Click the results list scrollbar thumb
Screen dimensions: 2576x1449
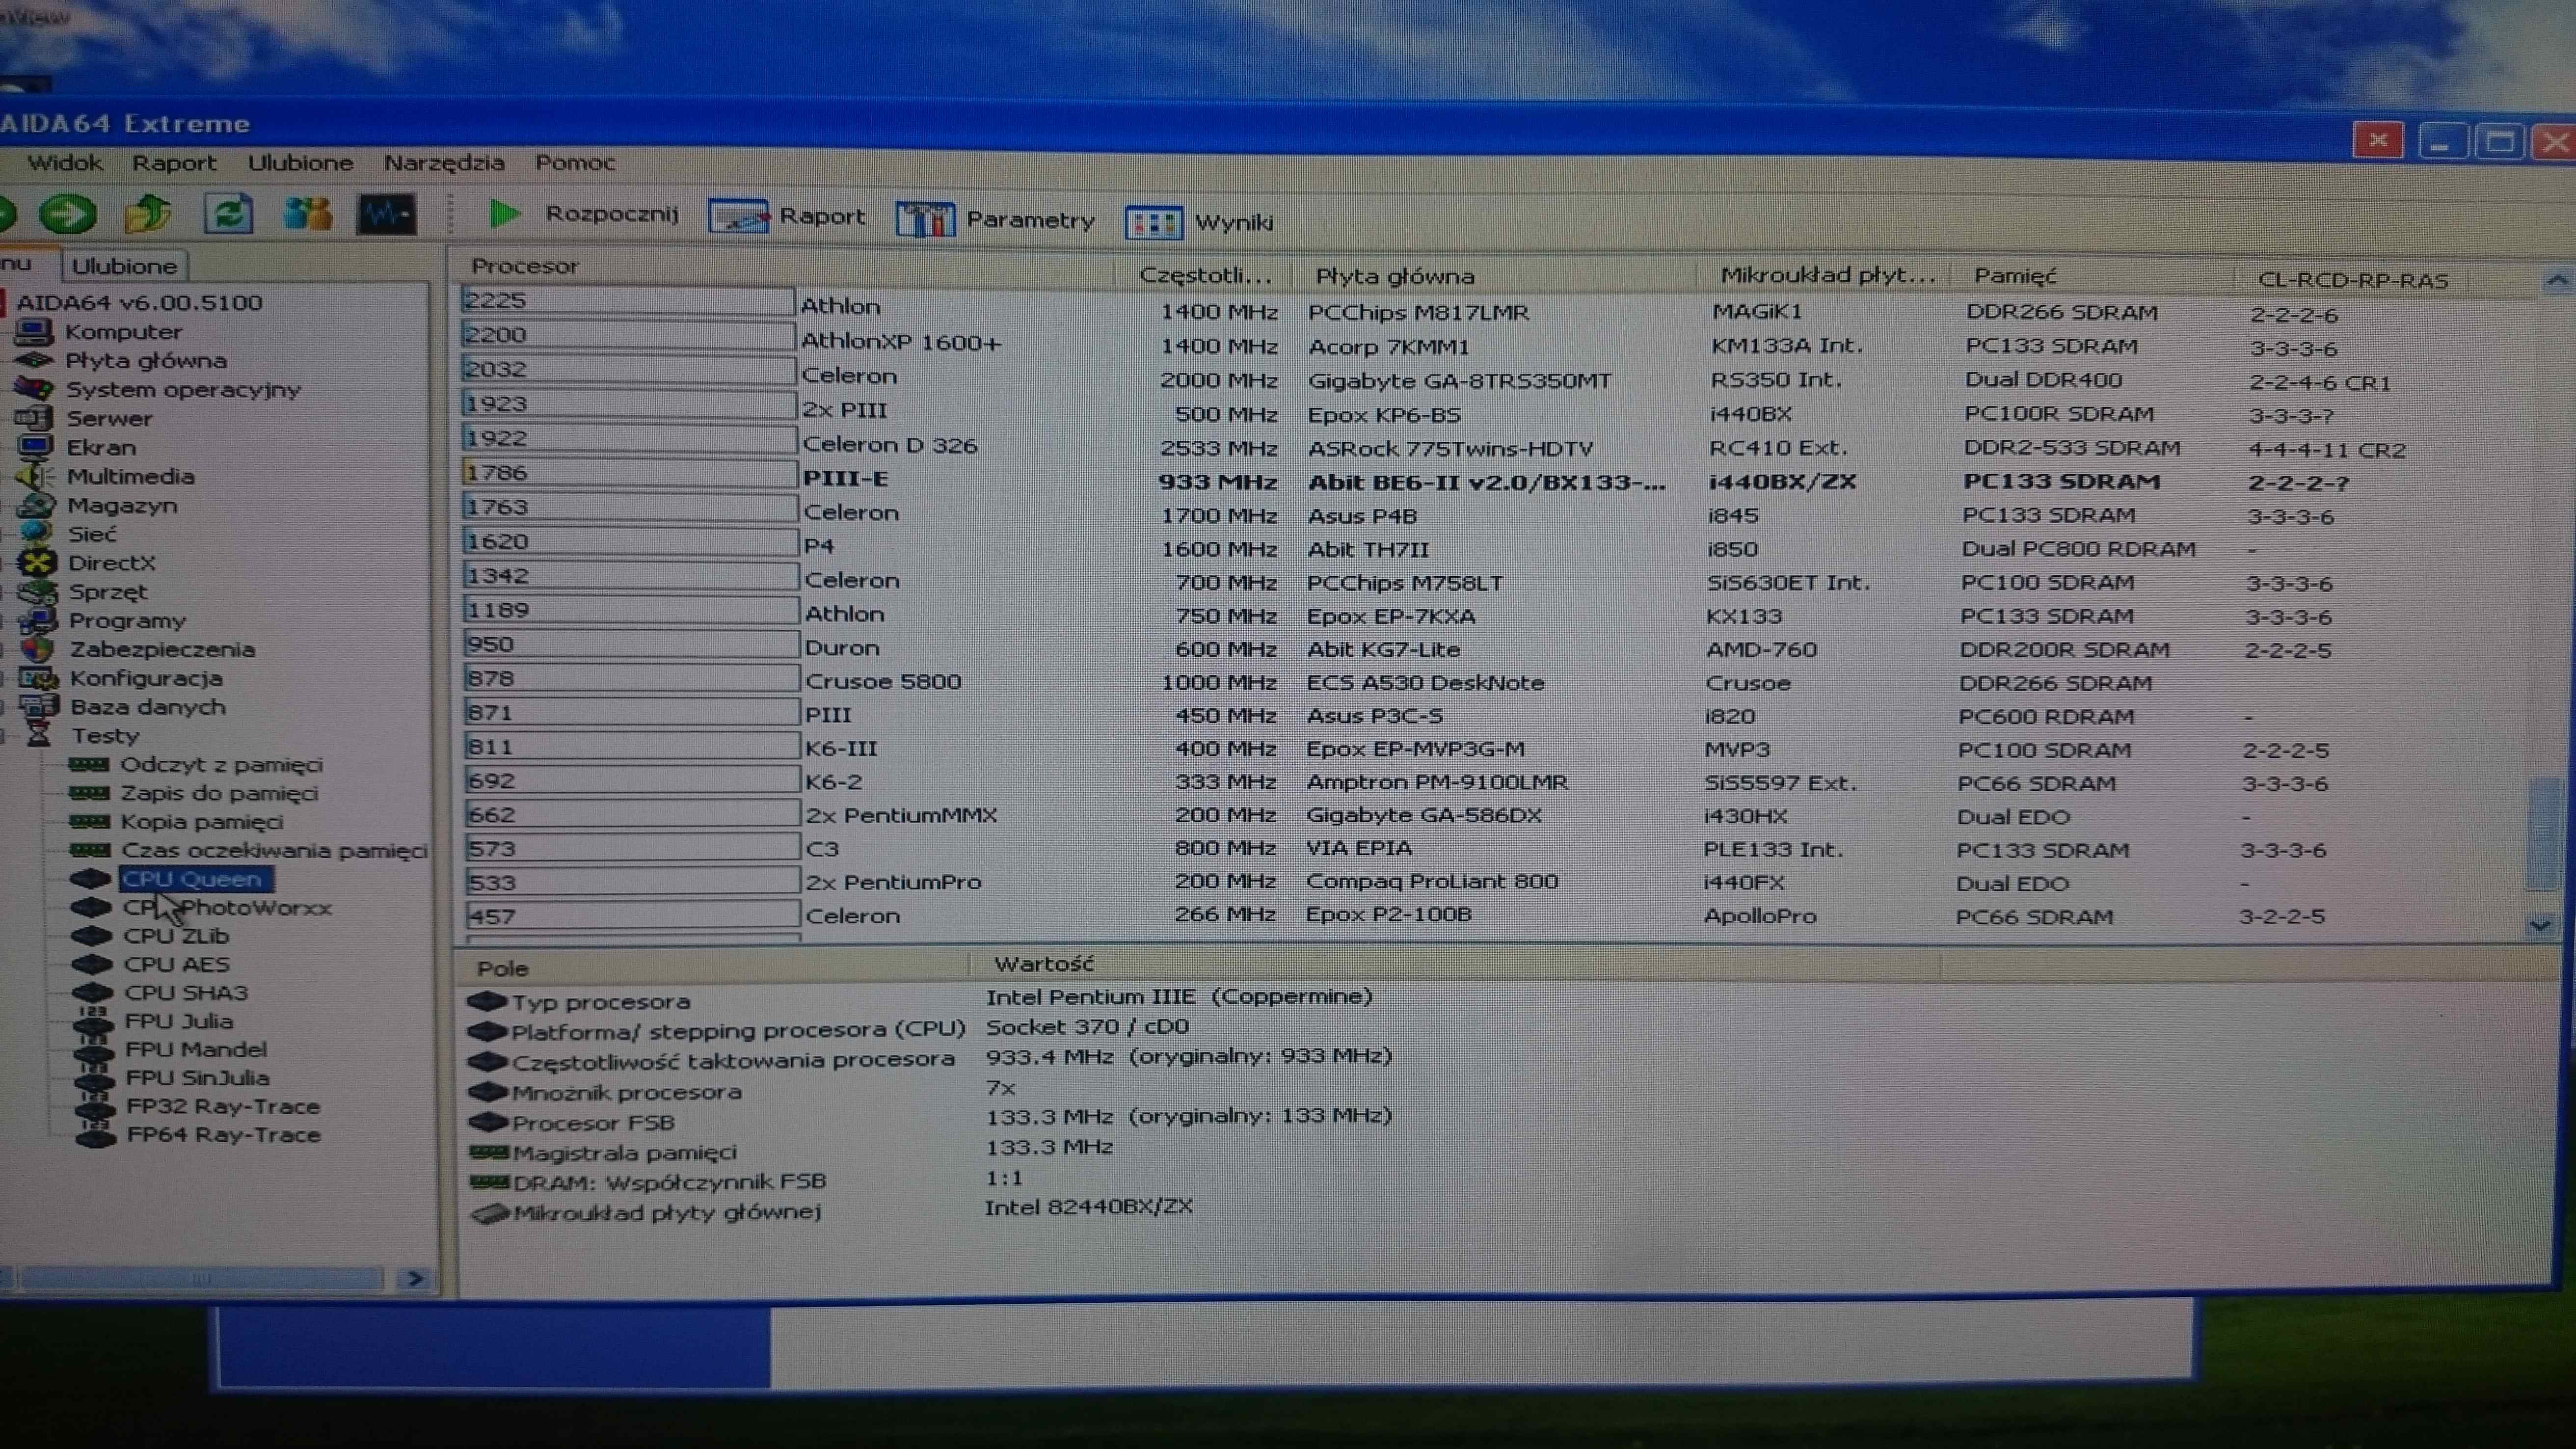tap(2543, 834)
